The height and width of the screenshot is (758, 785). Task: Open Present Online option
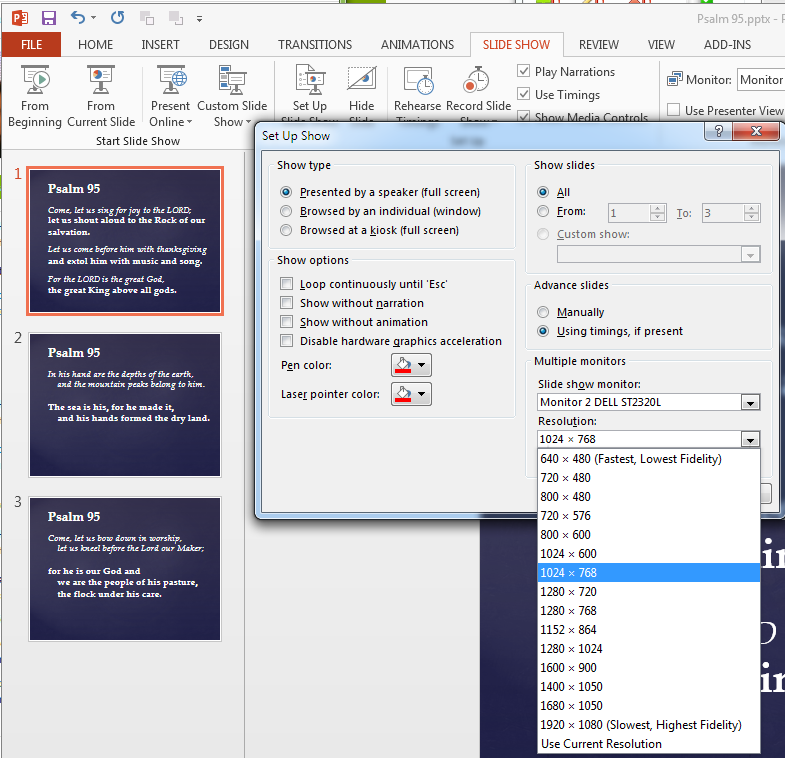(170, 96)
